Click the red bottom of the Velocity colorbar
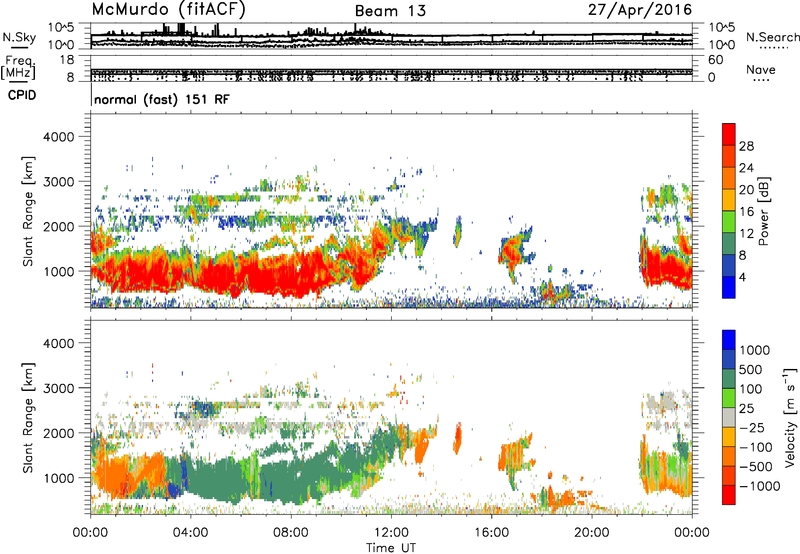Image resolution: width=800 pixels, height=554 pixels. 729,495
